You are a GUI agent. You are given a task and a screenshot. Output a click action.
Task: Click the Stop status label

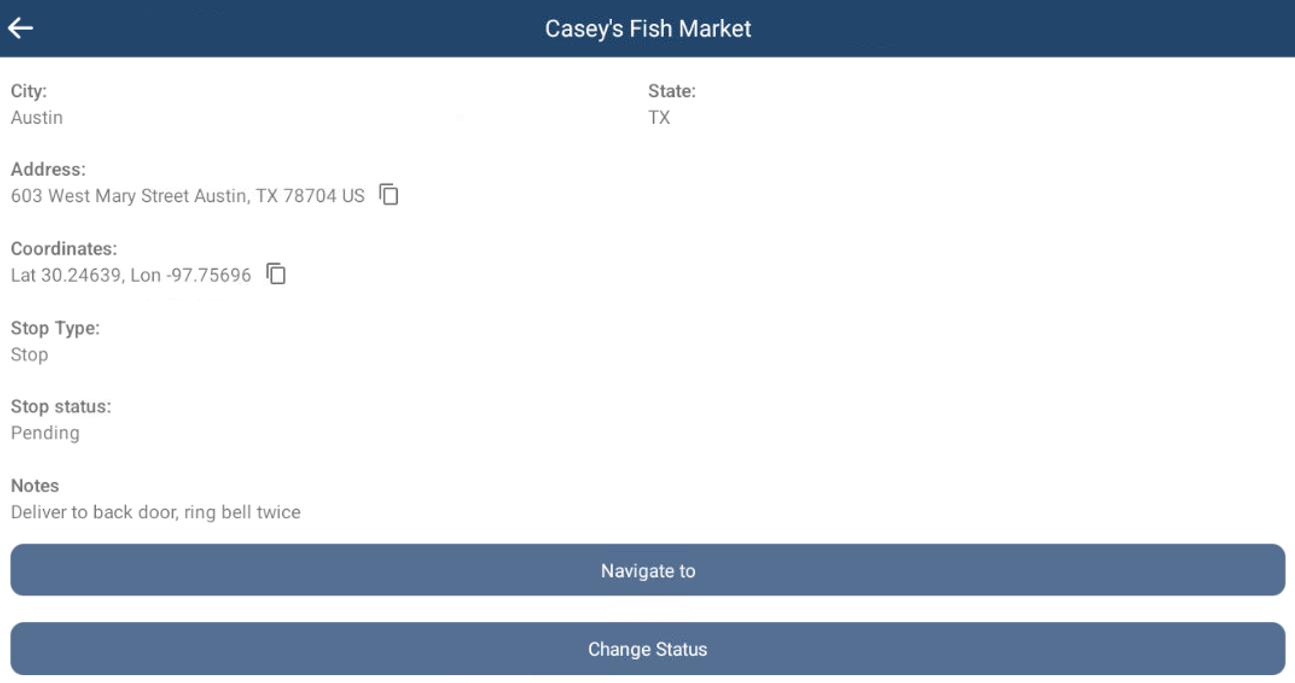[x=61, y=407]
